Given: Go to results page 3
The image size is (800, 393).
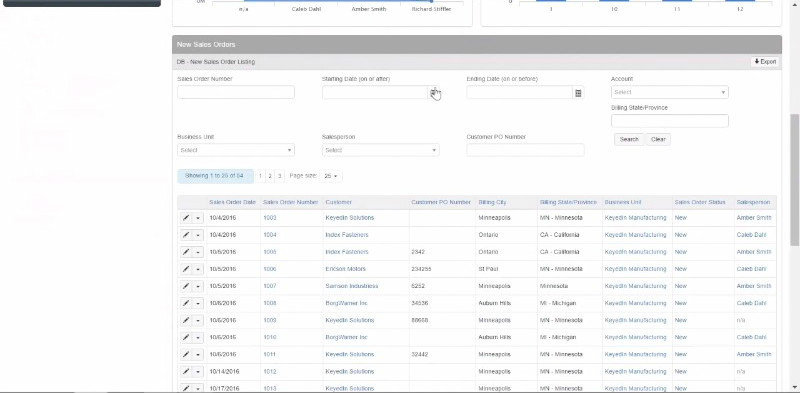Looking at the screenshot, I should (280, 176).
